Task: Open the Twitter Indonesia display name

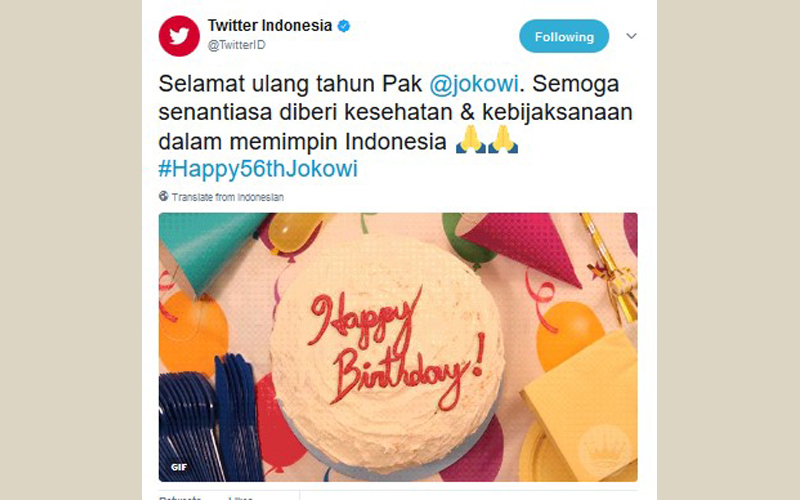Action: point(270,26)
